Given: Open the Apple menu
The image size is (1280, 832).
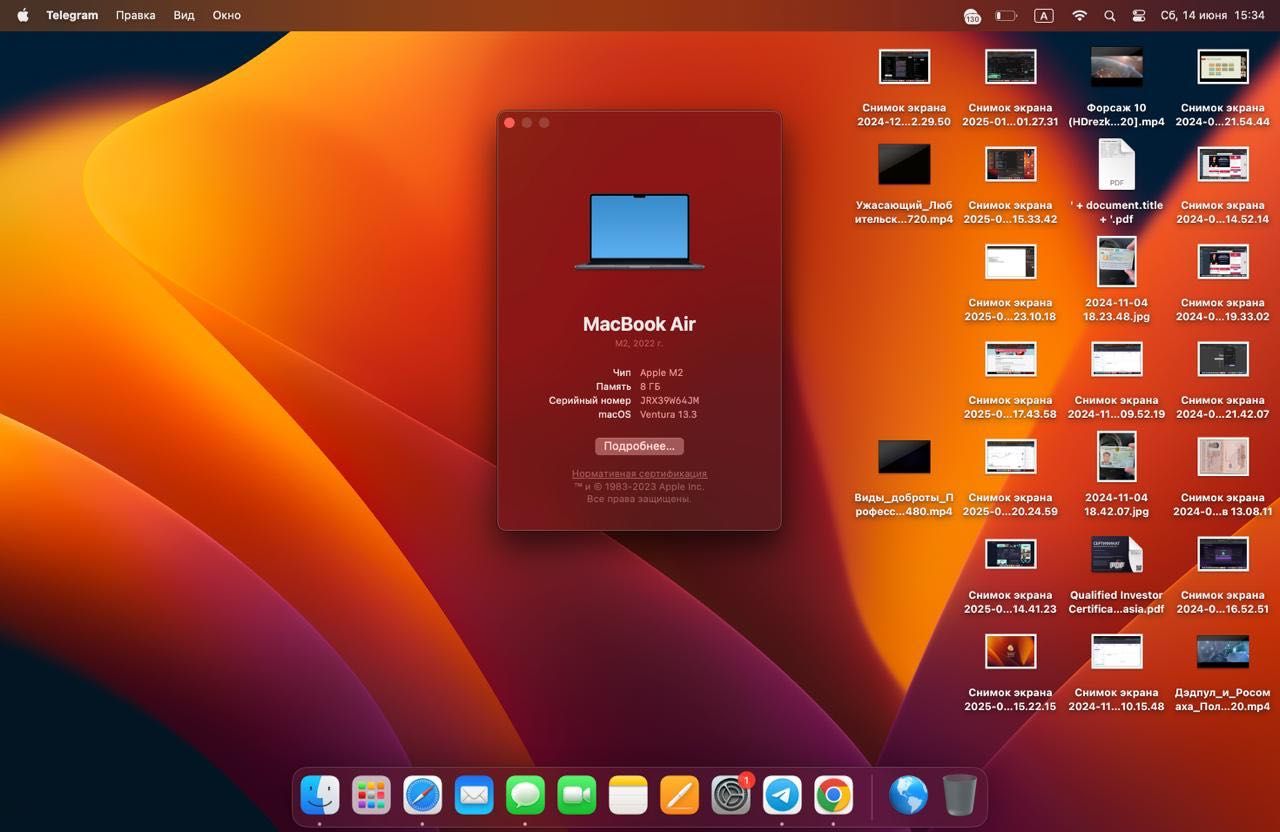Looking at the screenshot, I should coord(22,15).
